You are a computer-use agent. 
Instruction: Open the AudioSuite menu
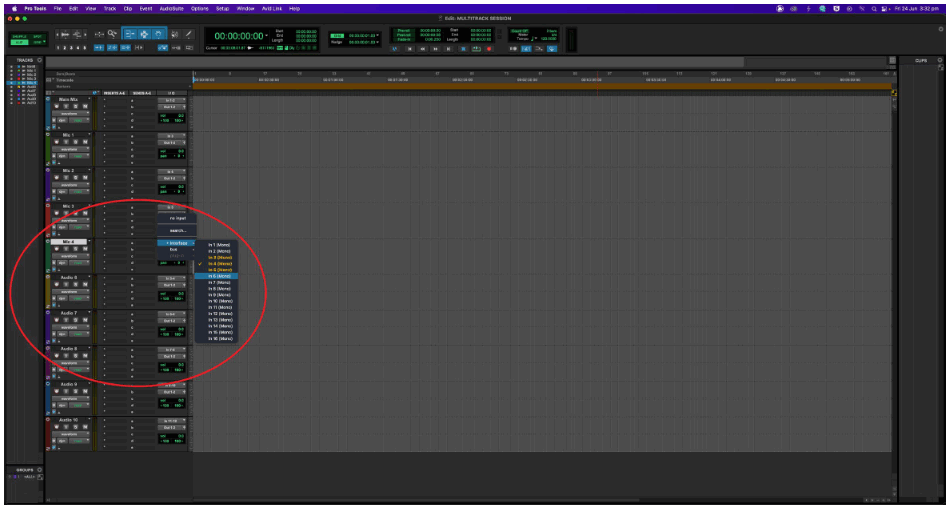coord(172,9)
